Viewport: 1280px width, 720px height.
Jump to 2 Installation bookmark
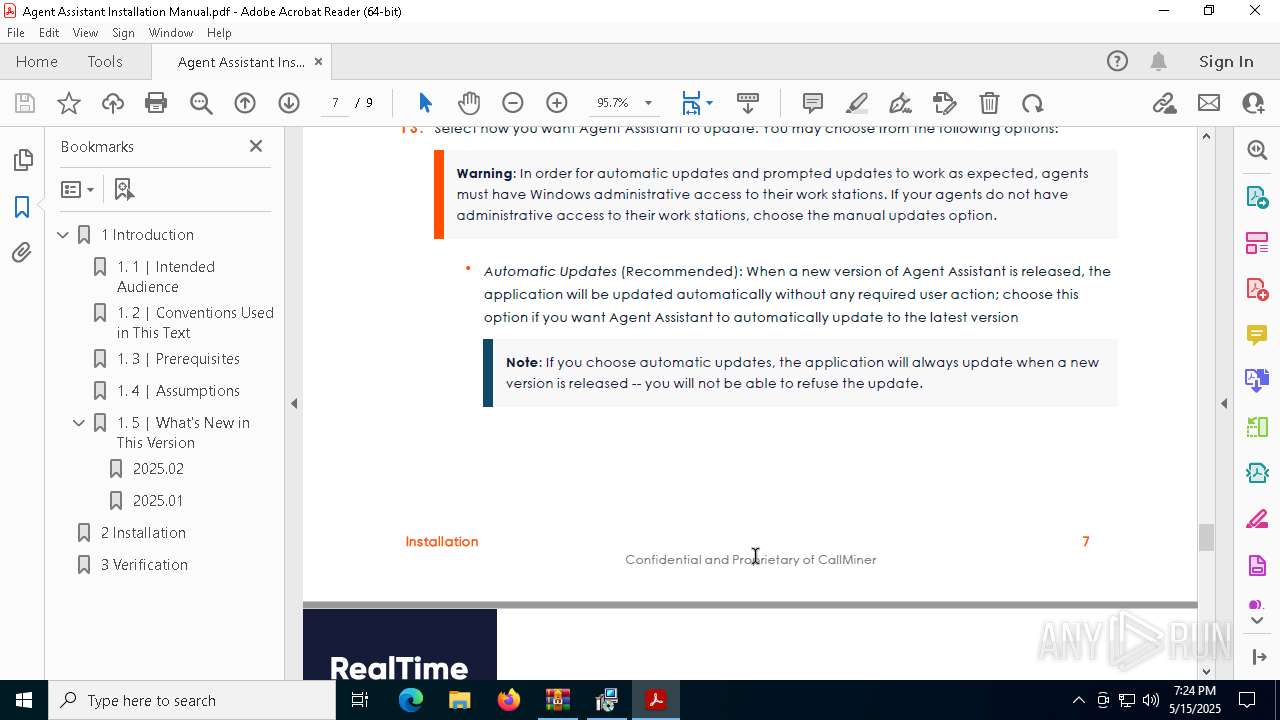(x=143, y=533)
